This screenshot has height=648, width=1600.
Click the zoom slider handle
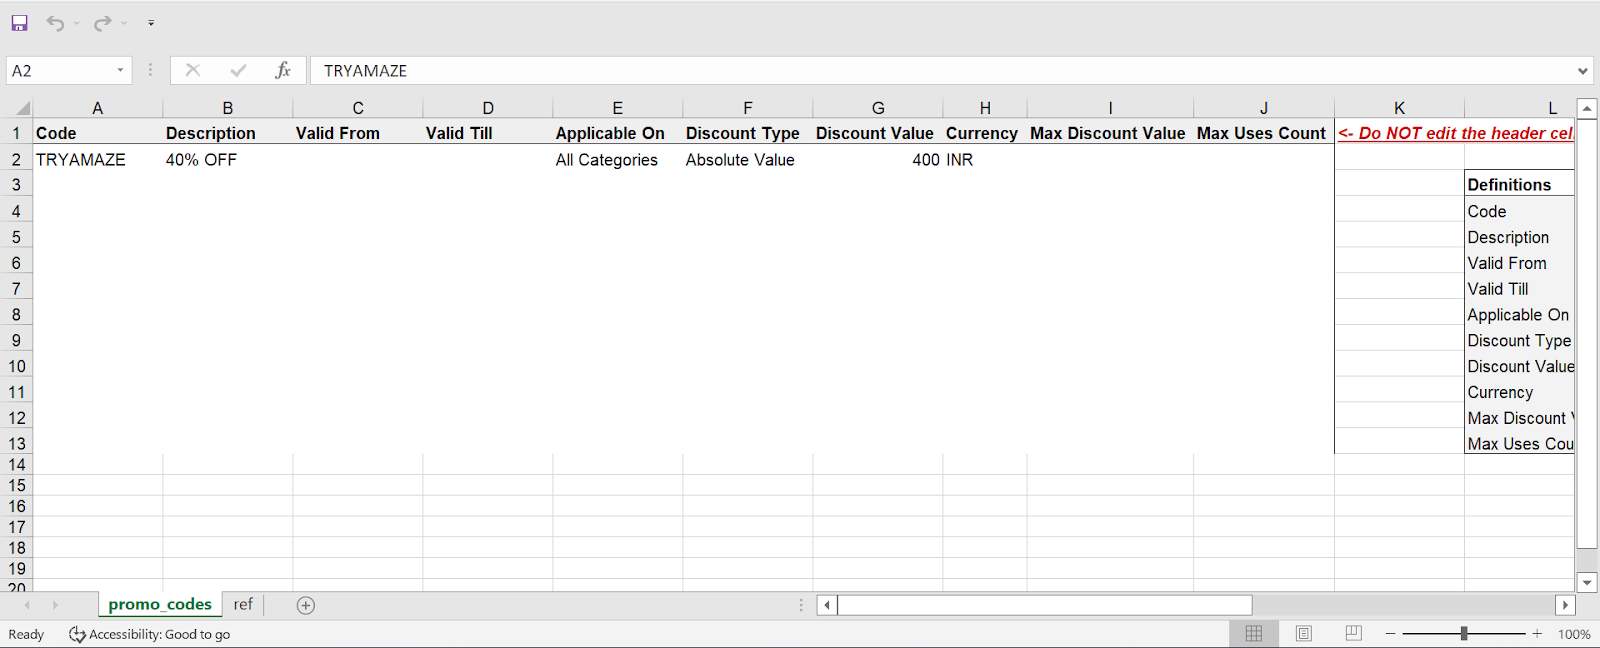click(1464, 633)
